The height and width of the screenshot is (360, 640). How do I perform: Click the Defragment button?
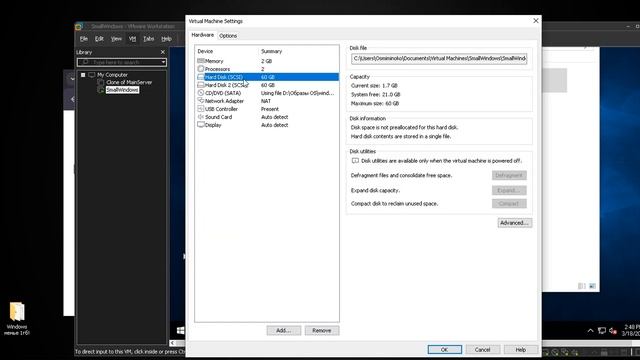(x=509, y=175)
